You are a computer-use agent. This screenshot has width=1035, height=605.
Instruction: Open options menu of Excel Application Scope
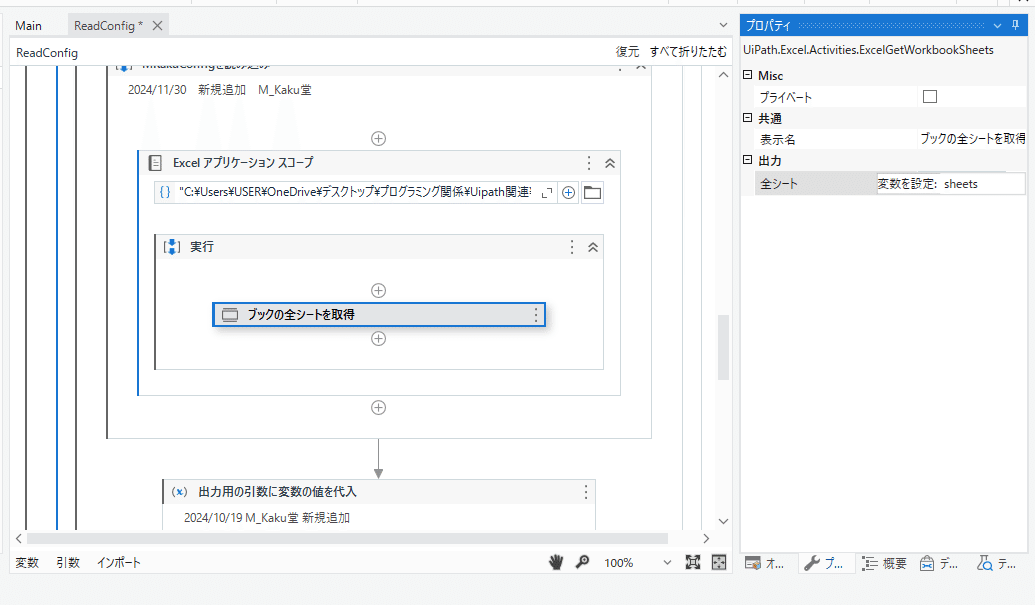pyautogui.click(x=589, y=163)
